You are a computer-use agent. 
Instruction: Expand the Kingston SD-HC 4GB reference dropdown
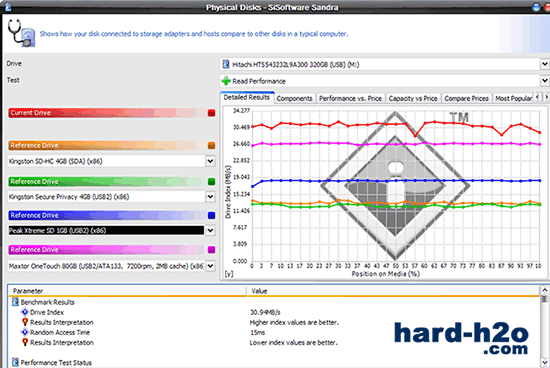click(x=210, y=161)
